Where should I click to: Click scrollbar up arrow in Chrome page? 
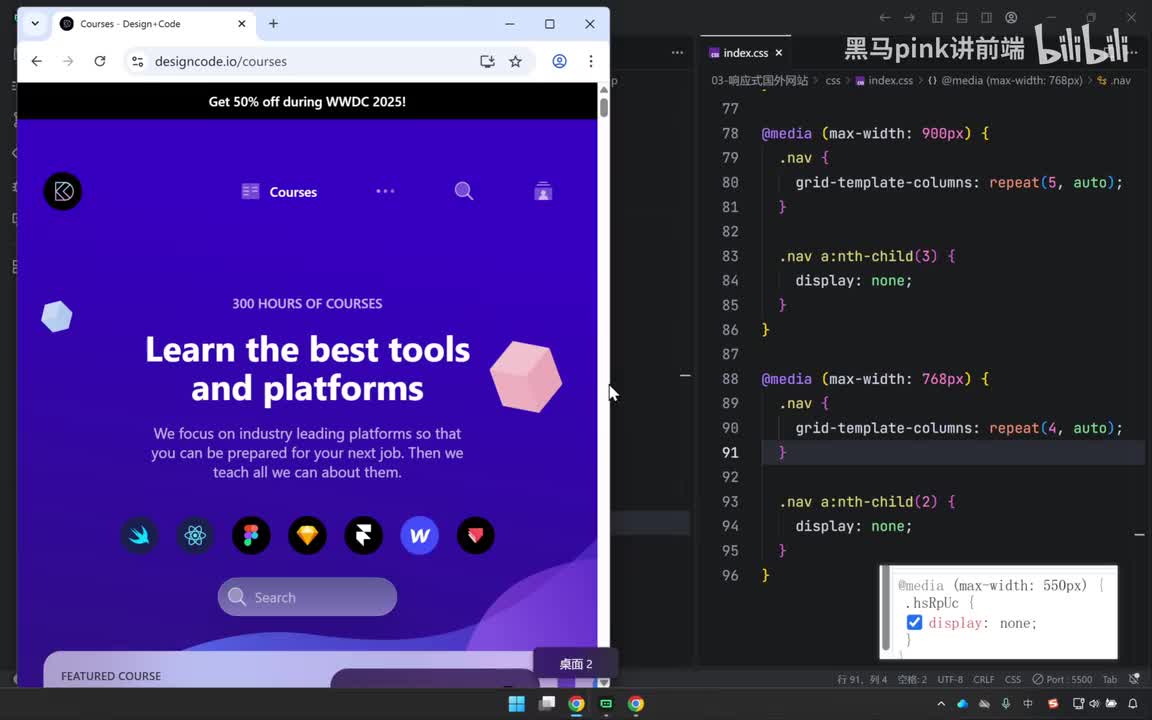604,90
